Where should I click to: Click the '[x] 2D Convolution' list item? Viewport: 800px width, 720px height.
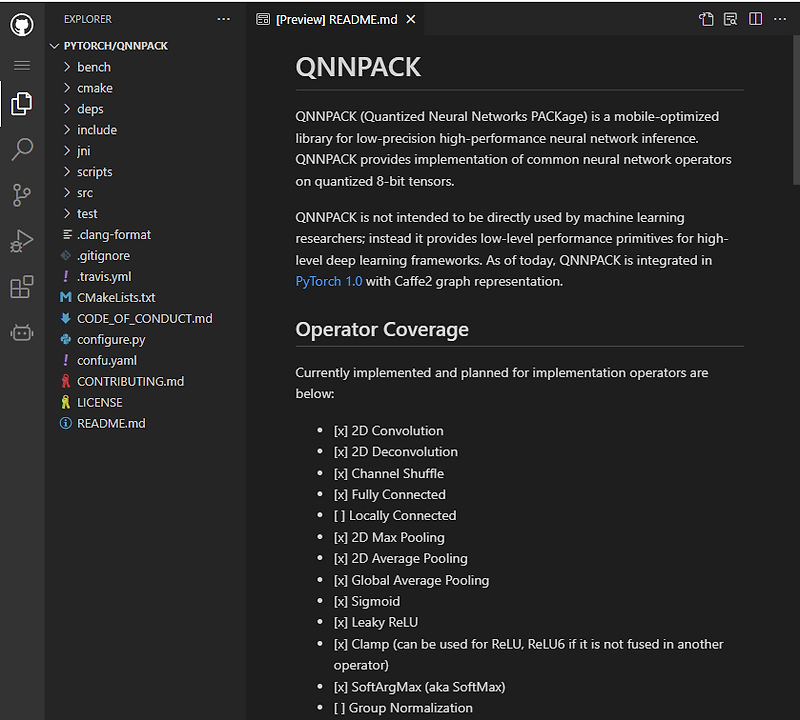(x=388, y=431)
